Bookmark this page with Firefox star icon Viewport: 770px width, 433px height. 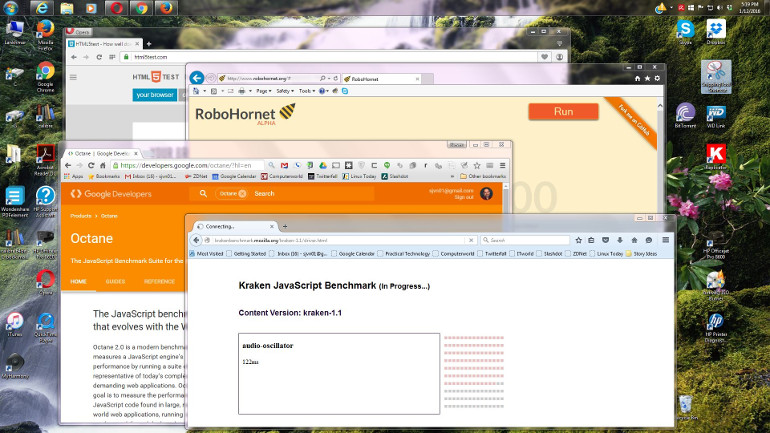tap(578, 240)
